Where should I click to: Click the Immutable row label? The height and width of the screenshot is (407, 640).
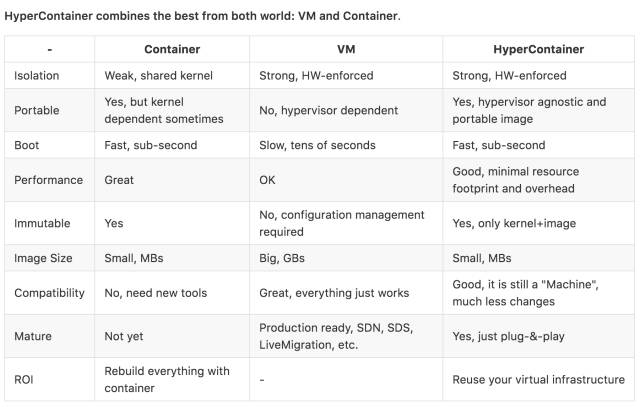(42, 223)
